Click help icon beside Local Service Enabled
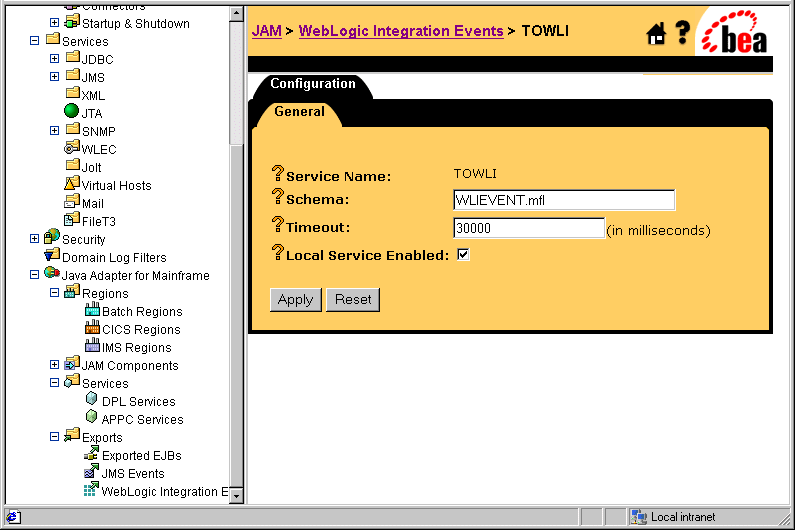The height and width of the screenshot is (530, 795). coord(277,252)
